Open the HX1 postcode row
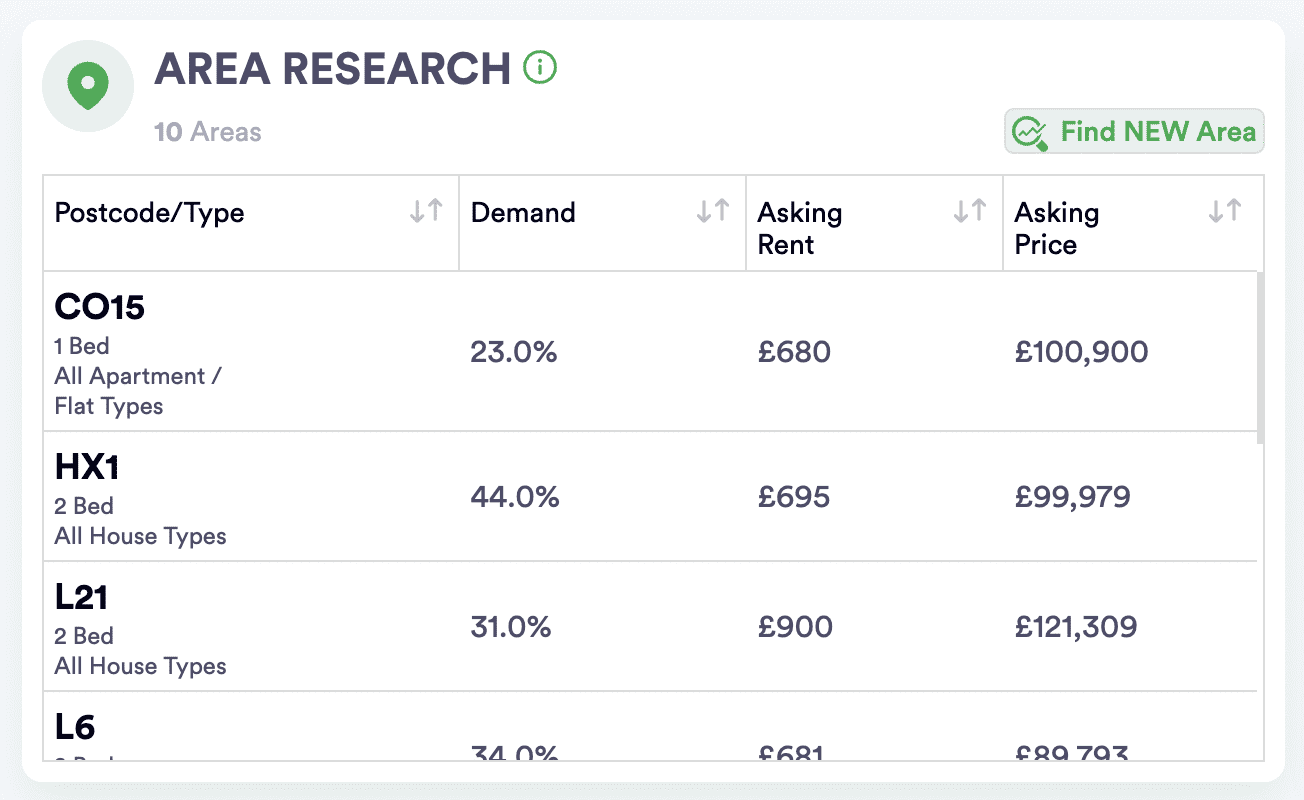Screen dimensions: 1304x800 pyautogui.click(x=88, y=467)
